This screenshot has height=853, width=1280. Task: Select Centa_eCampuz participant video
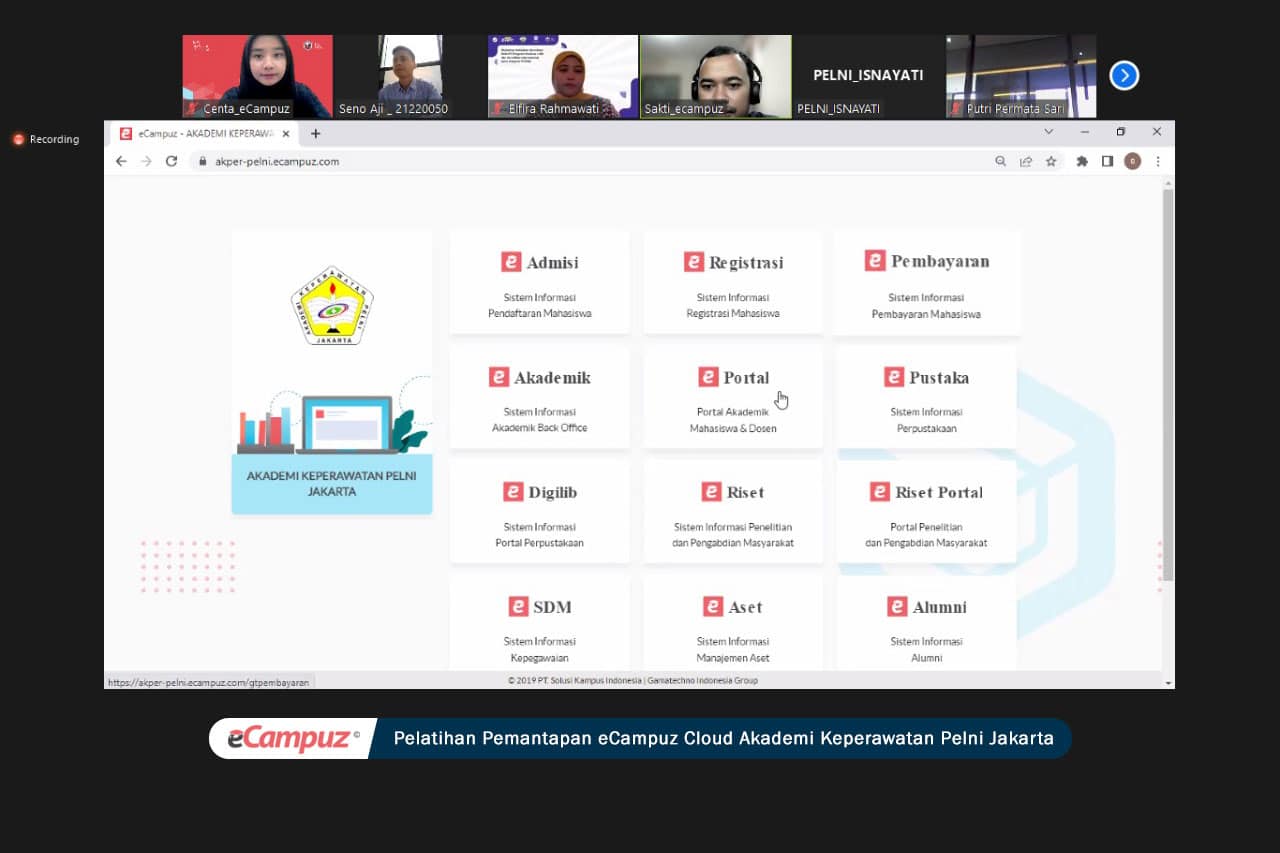tap(257, 77)
